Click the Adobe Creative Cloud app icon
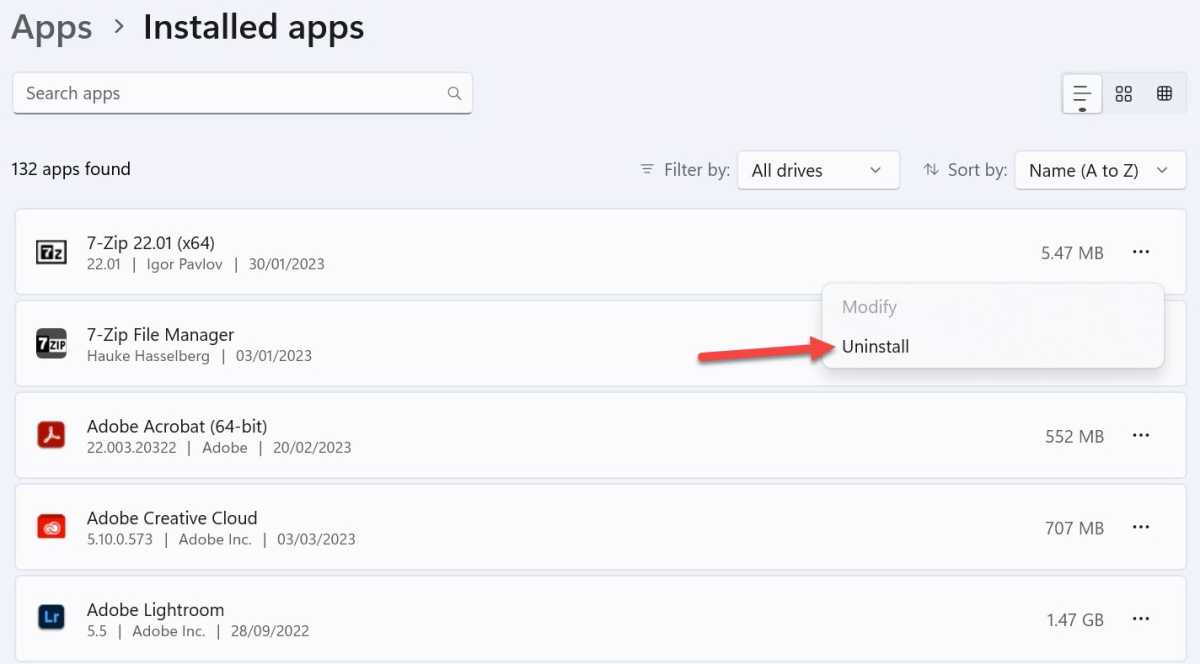 (x=51, y=527)
